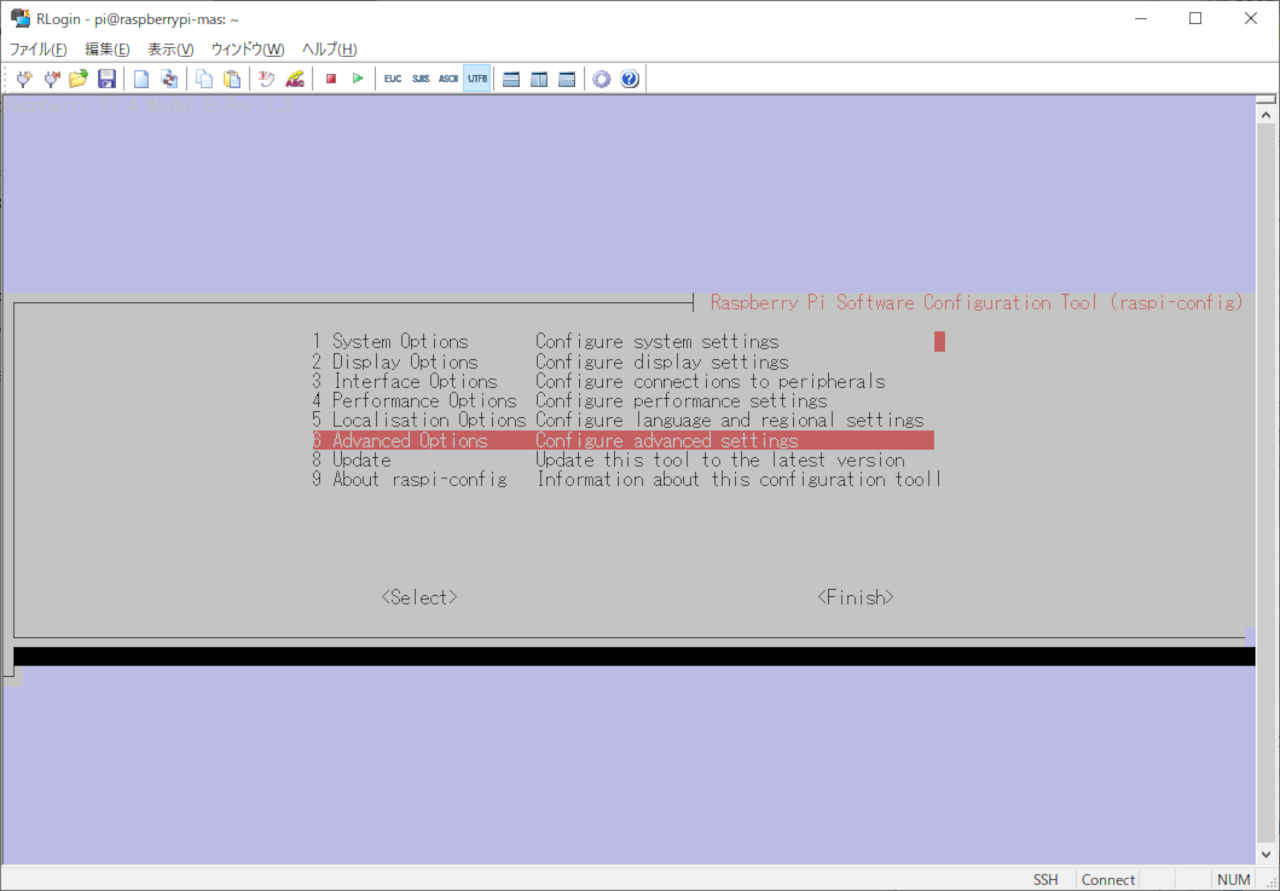Click 'Configure connections to peripherals' description

(710, 381)
